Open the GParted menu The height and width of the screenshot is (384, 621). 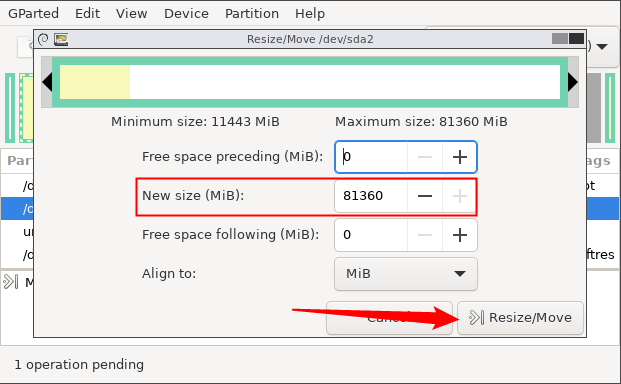pyautogui.click(x=33, y=13)
